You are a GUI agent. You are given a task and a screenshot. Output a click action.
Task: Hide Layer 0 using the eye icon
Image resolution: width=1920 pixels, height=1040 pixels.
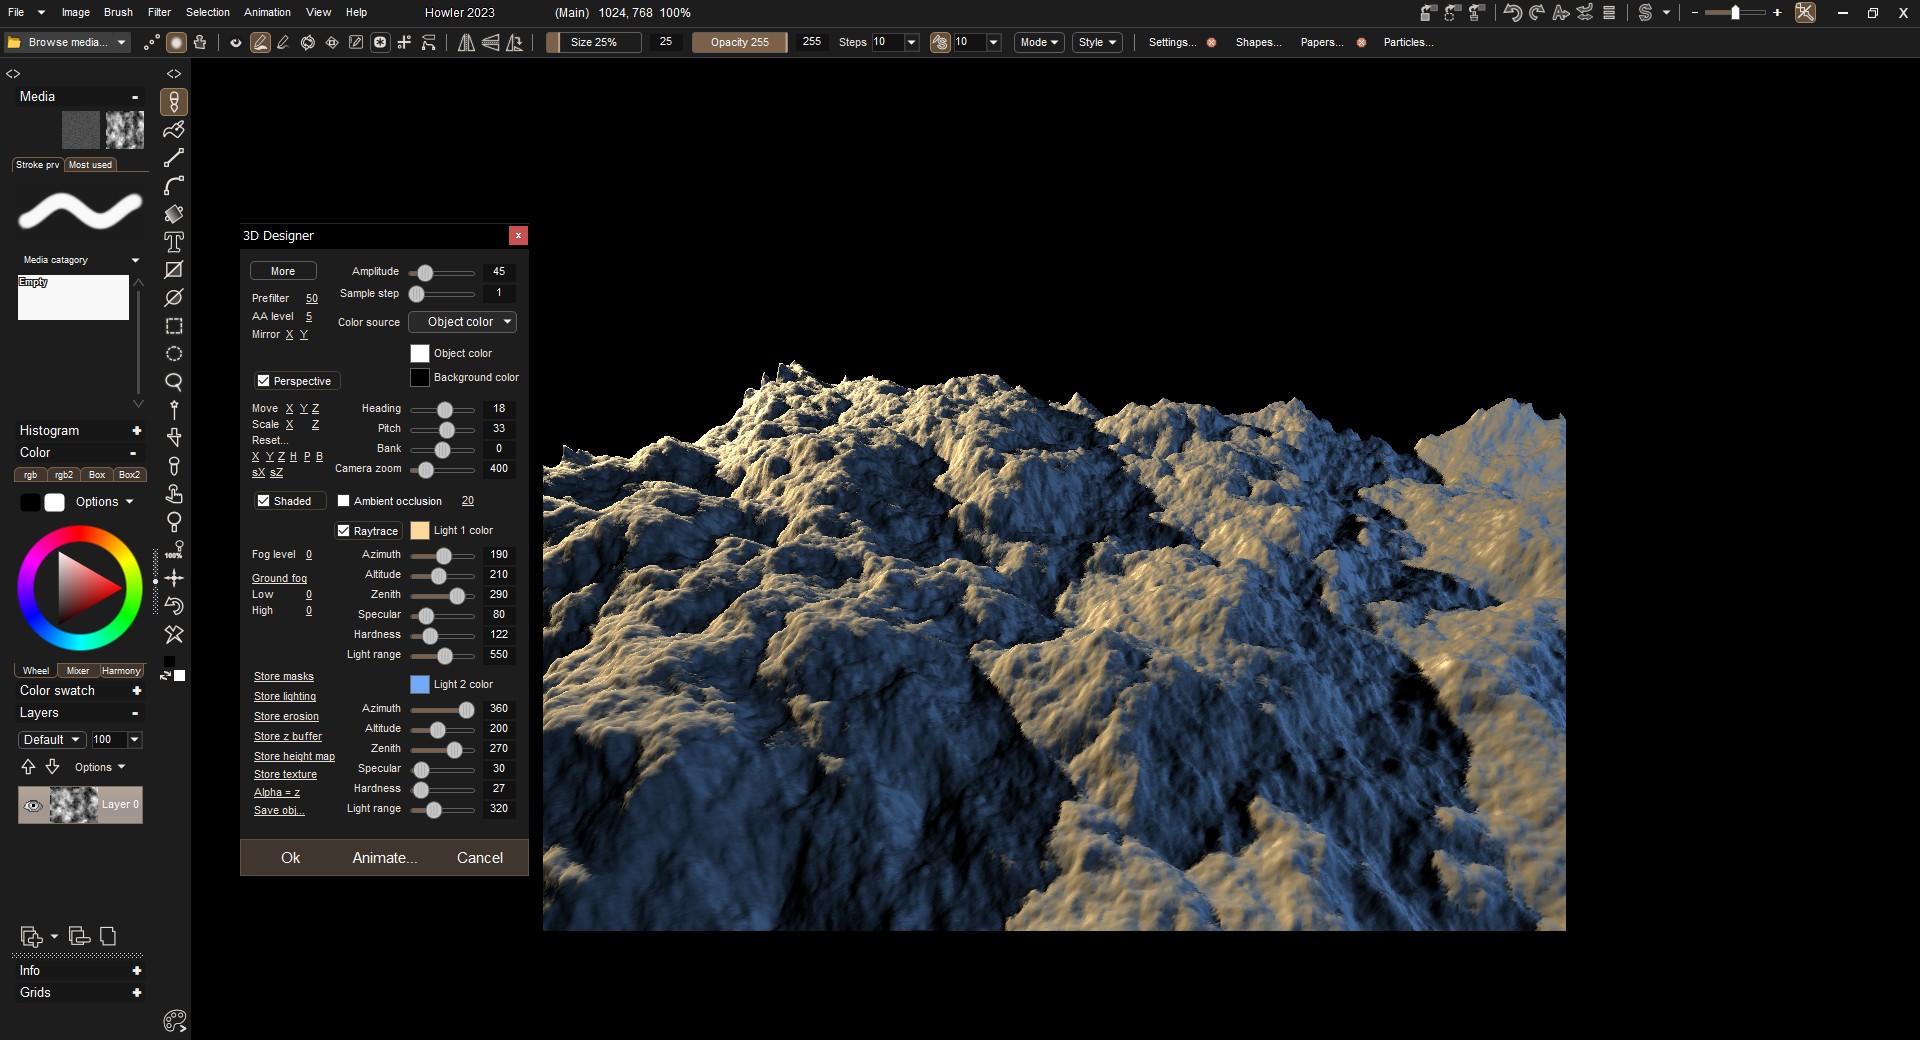33,805
